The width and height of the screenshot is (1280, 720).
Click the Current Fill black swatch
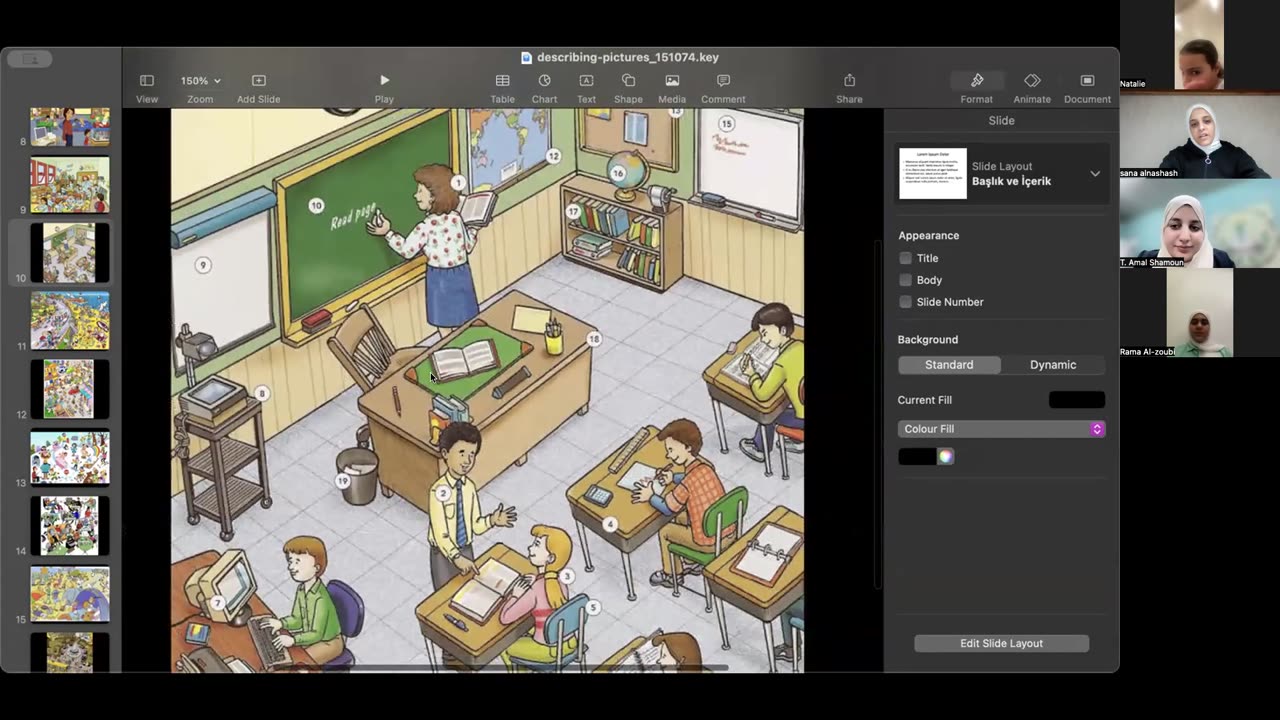1077,400
